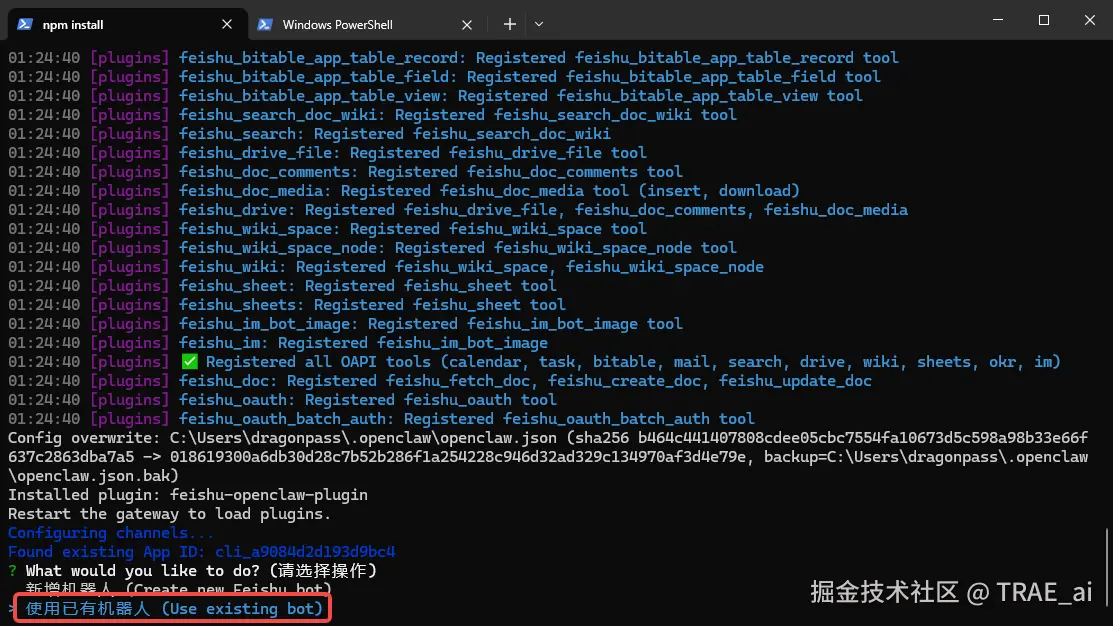
Task: Click 'feishu_im: Registered feishu_im_bot_image' line
Action: click(x=278, y=343)
